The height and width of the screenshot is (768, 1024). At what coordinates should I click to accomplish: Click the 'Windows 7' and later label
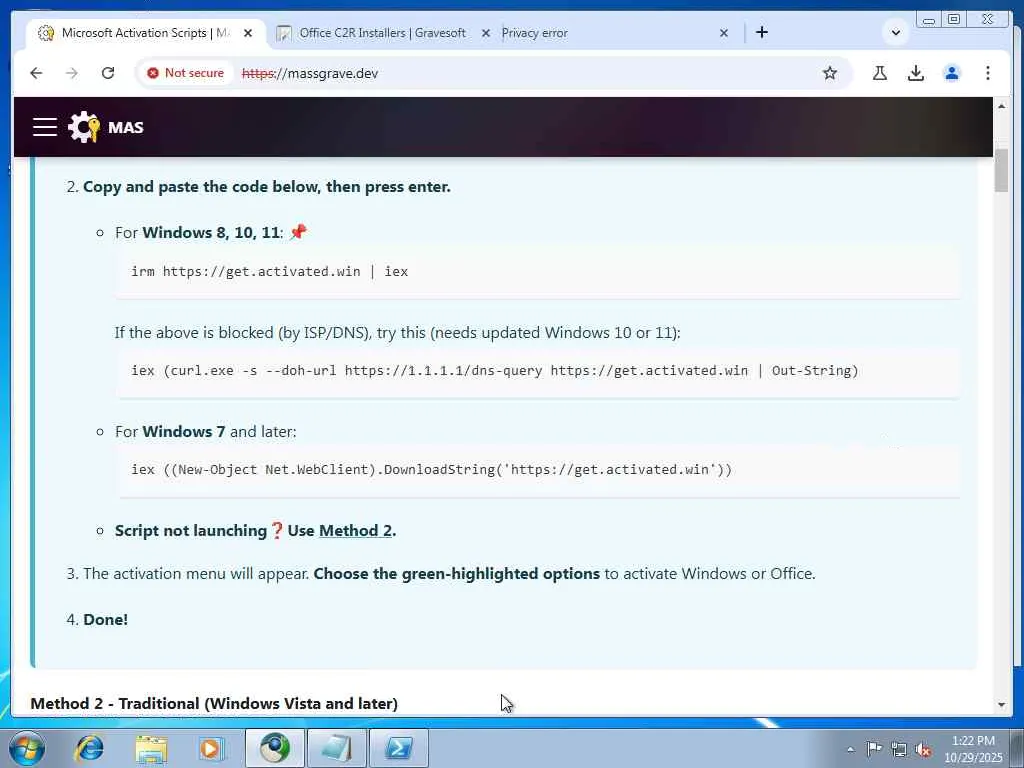pos(184,432)
